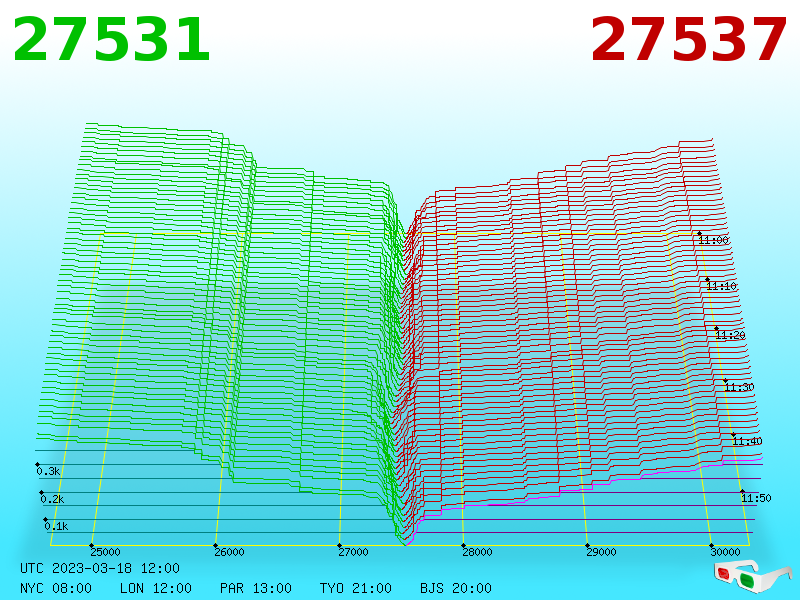This screenshot has width=800, height=600.
Task: Click the 30000 price axis label
Action: point(725,552)
